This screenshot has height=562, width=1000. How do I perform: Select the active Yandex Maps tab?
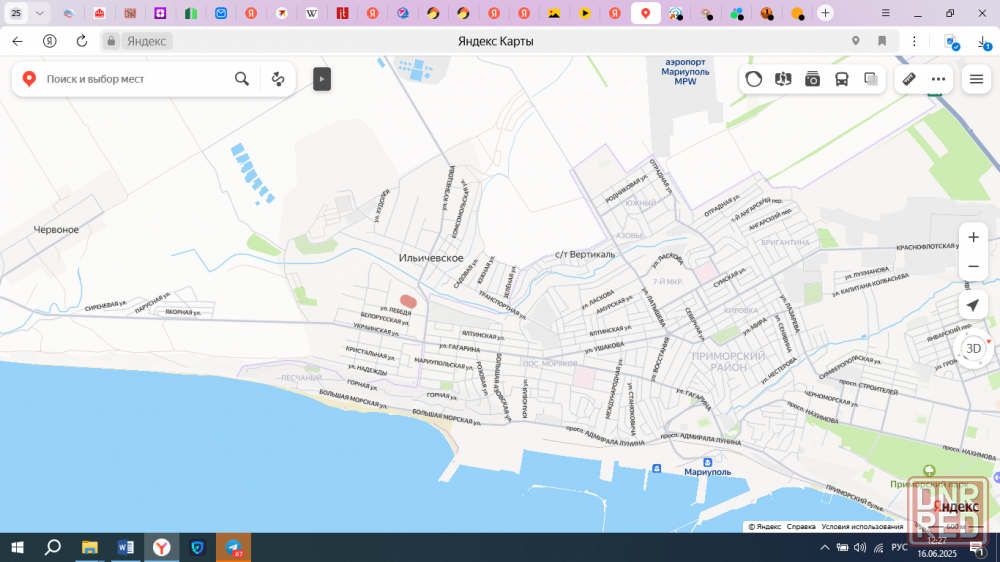pyautogui.click(x=645, y=13)
